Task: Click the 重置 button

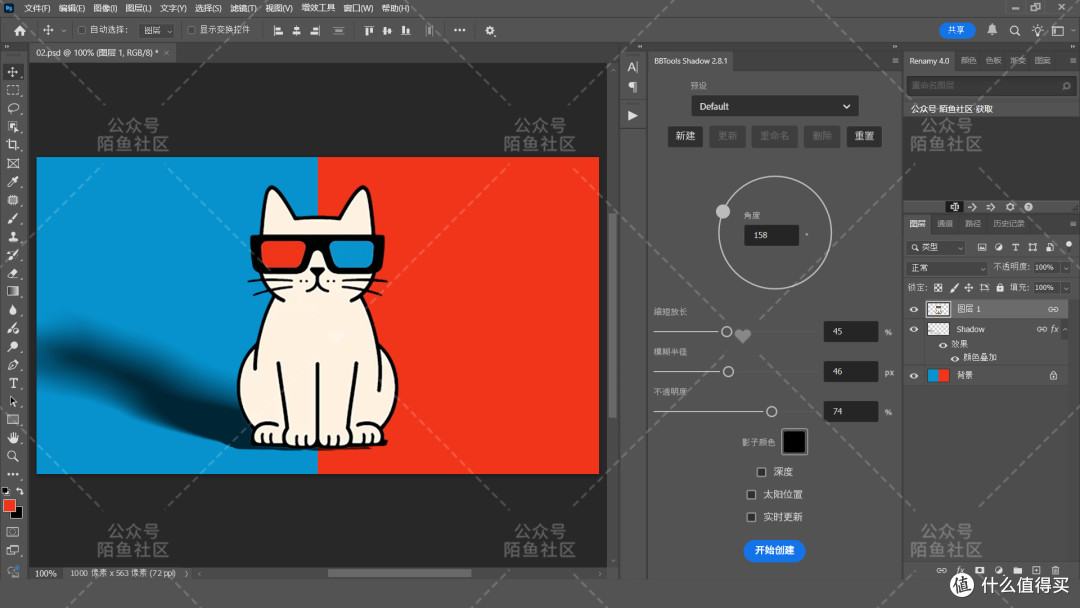Action: coord(864,136)
